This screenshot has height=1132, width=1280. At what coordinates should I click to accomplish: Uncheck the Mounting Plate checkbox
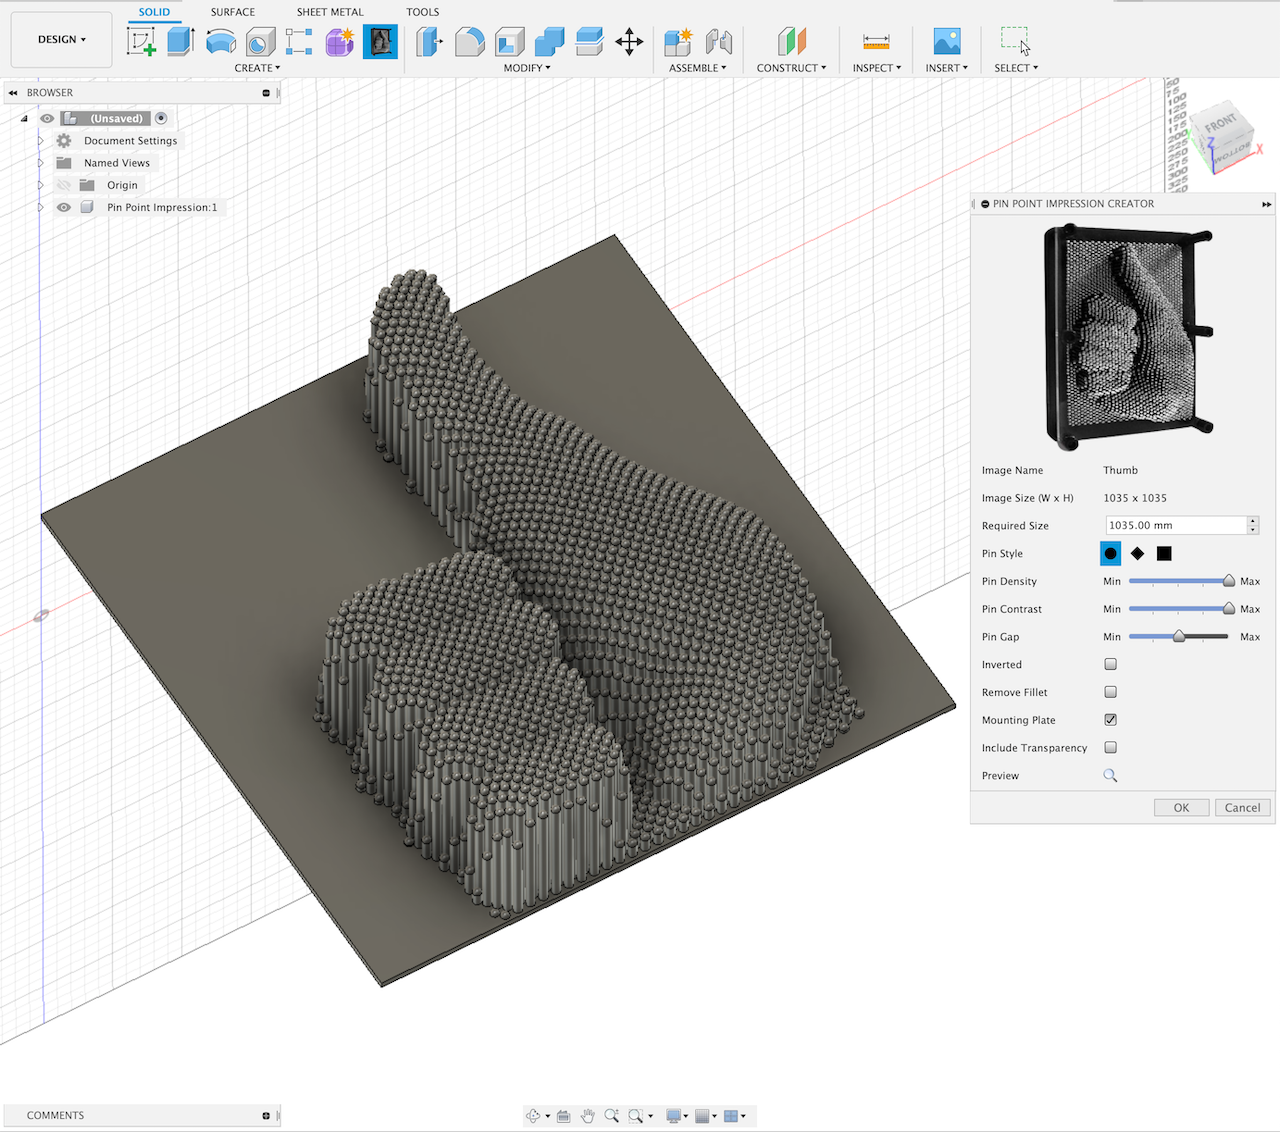click(x=1110, y=720)
